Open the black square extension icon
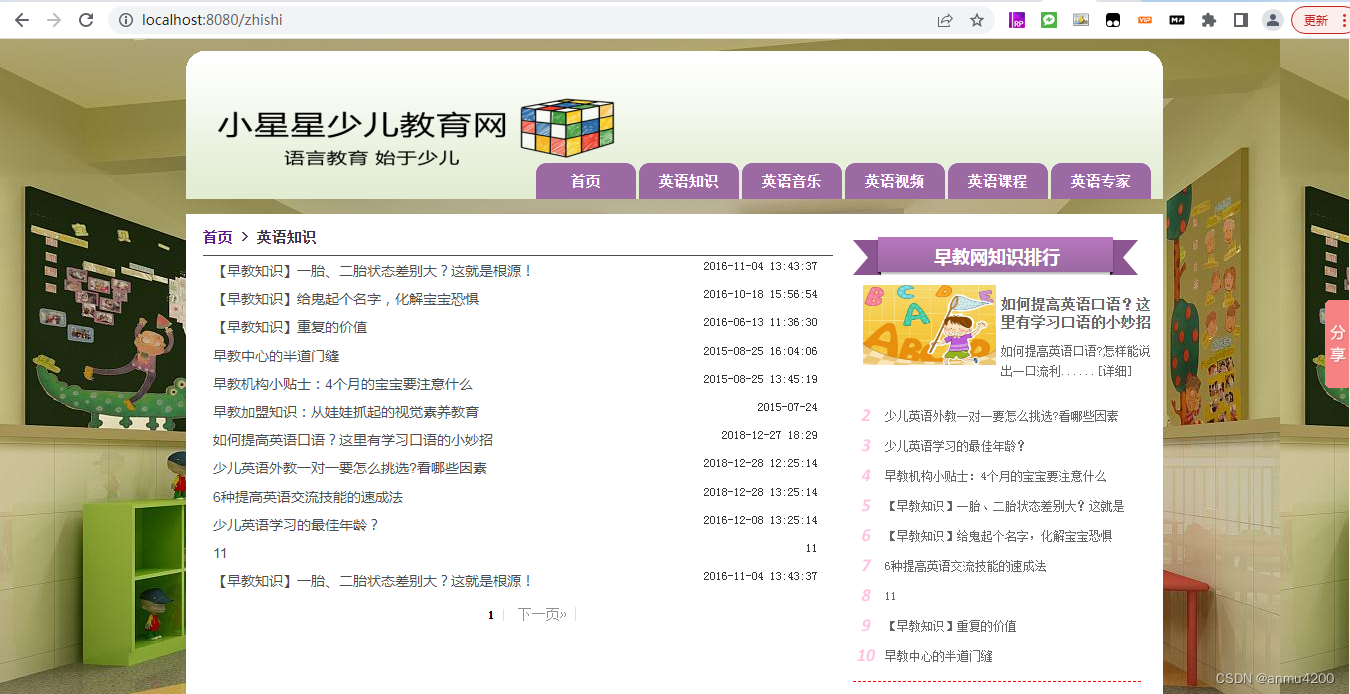Image resolution: width=1350 pixels, height=694 pixels. click(x=1112, y=20)
